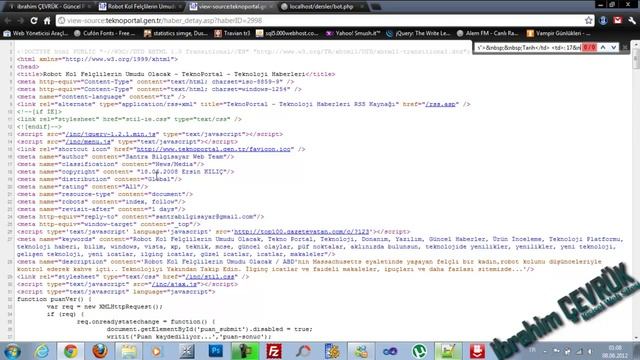Click the page title text in source
Image resolution: width=640 pixels, height=360 pixels.
[x=174, y=74]
